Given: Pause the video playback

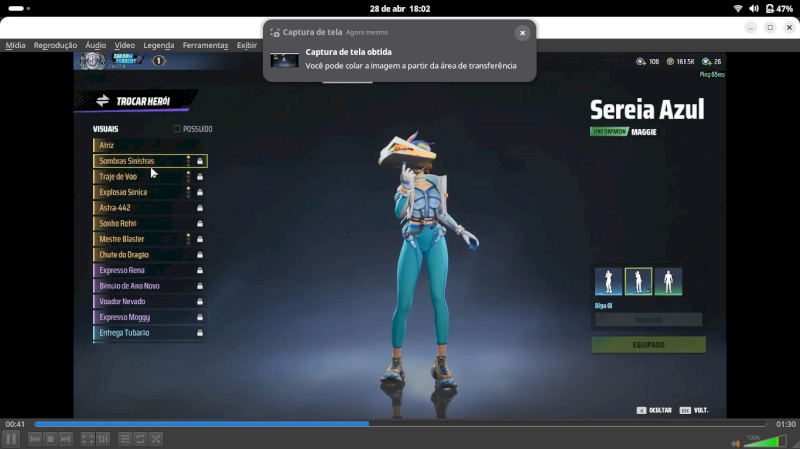Looking at the screenshot, I should click(x=11, y=439).
